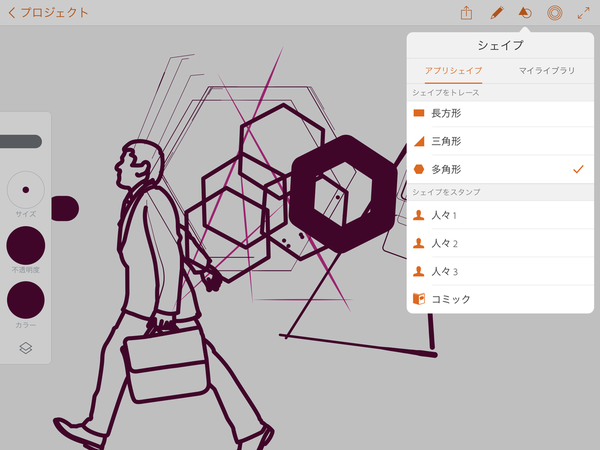Click the person icon beside 人々 2
The width and height of the screenshot is (600, 450).
[x=419, y=243]
